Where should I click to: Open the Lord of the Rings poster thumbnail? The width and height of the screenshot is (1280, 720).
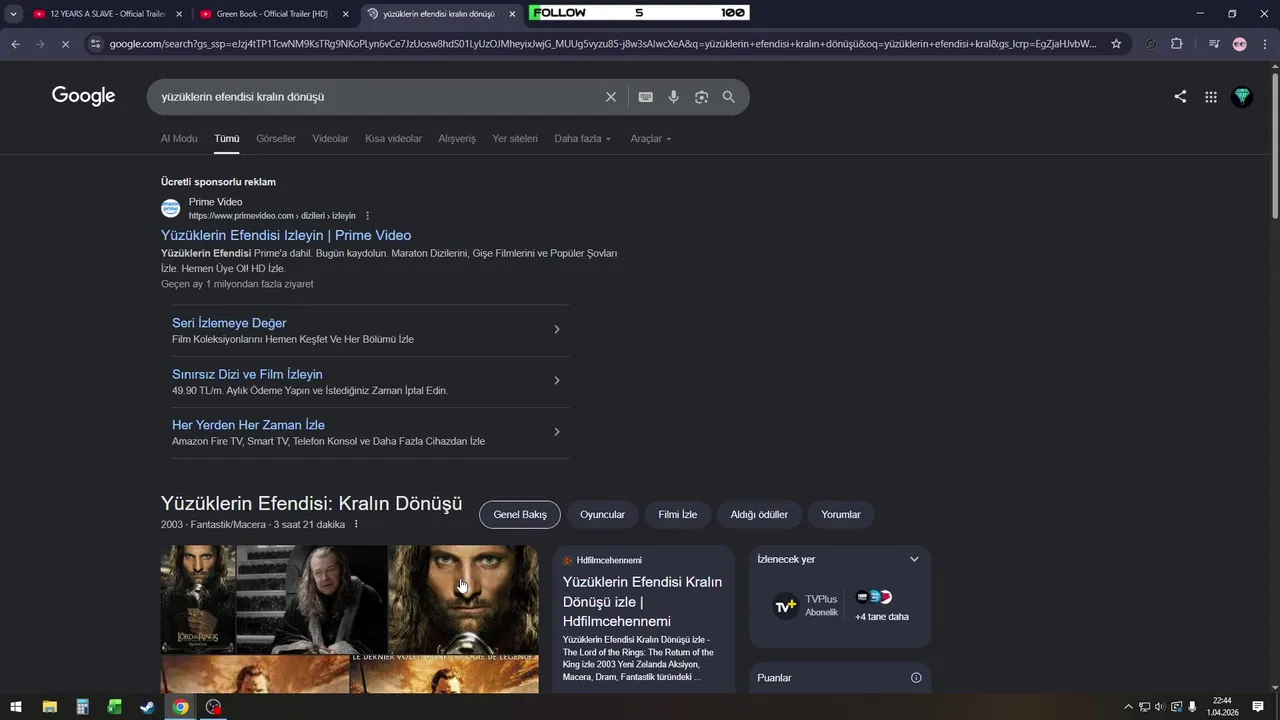click(198, 600)
